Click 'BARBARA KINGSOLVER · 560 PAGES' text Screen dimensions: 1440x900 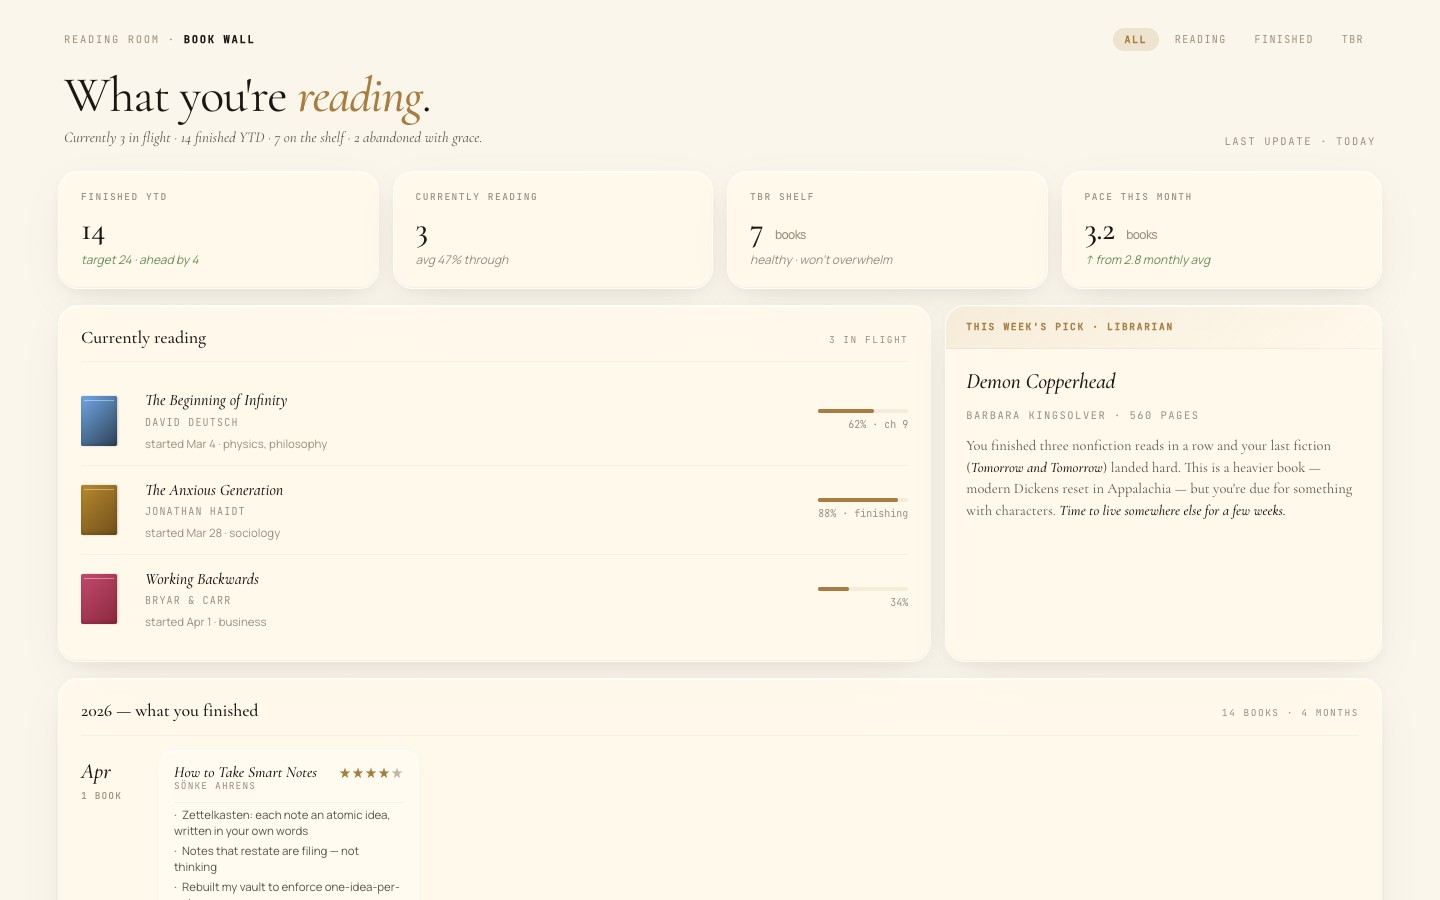click(1082, 416)
